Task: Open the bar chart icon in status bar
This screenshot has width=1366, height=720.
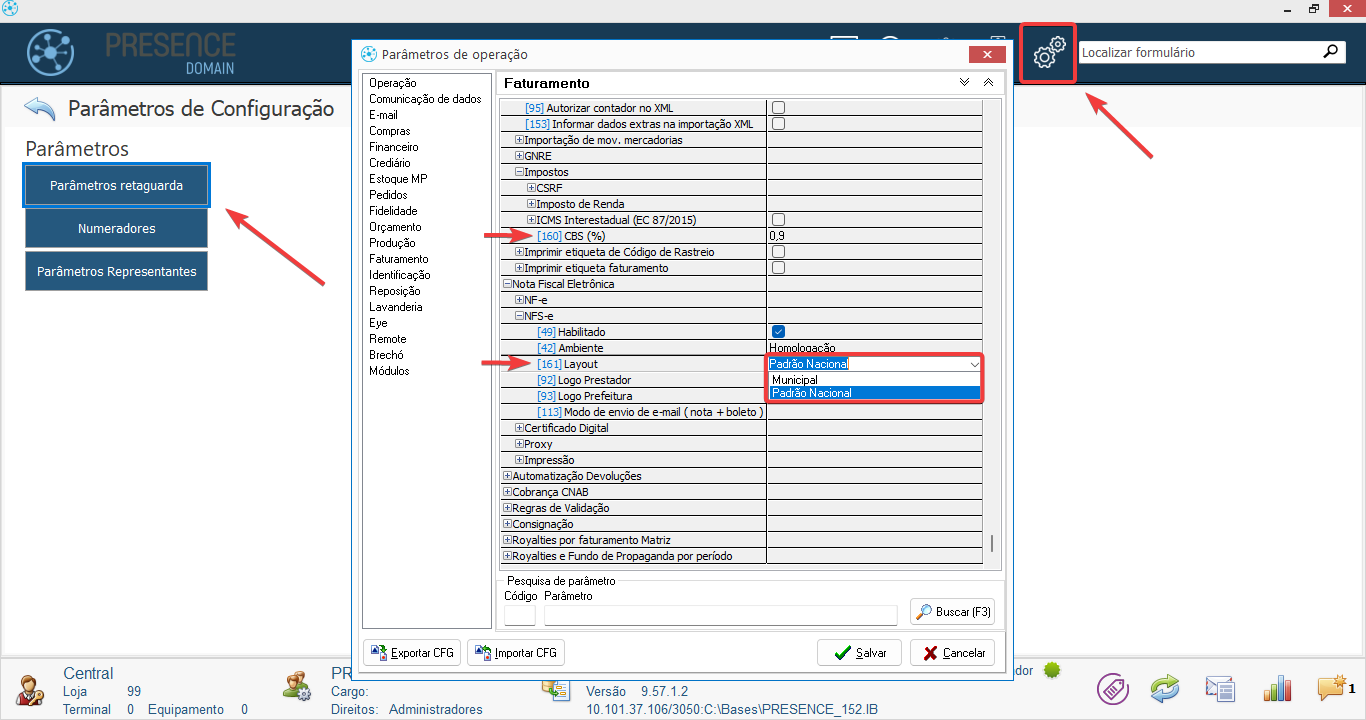Action: coord(1277,688)
